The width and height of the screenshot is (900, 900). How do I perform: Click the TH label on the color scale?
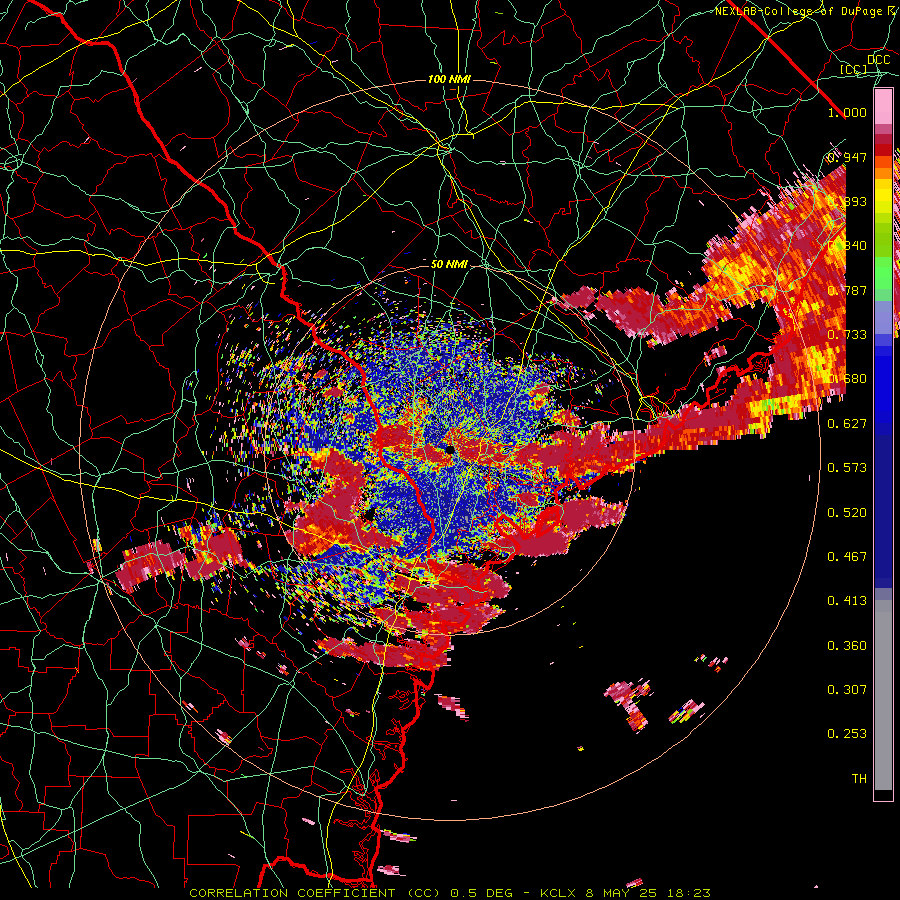click(x=859, y=779)
